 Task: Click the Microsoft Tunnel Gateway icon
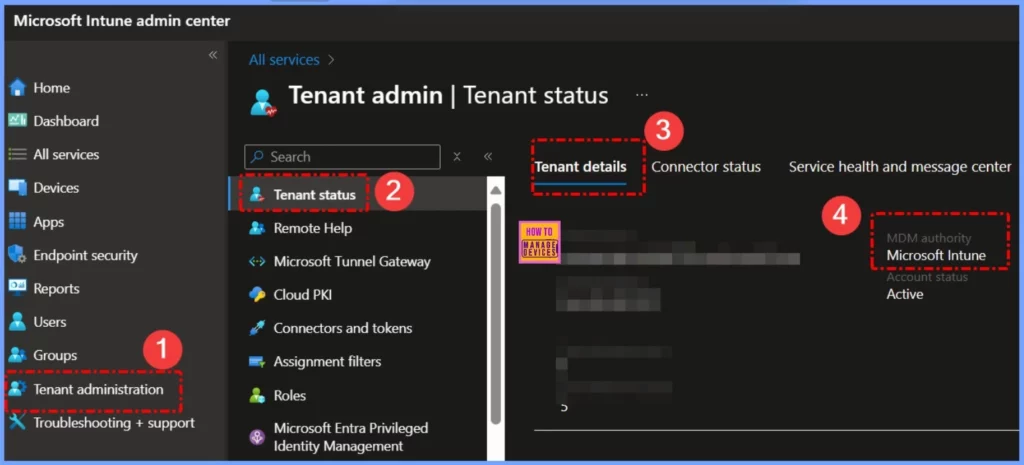point(257,262)
